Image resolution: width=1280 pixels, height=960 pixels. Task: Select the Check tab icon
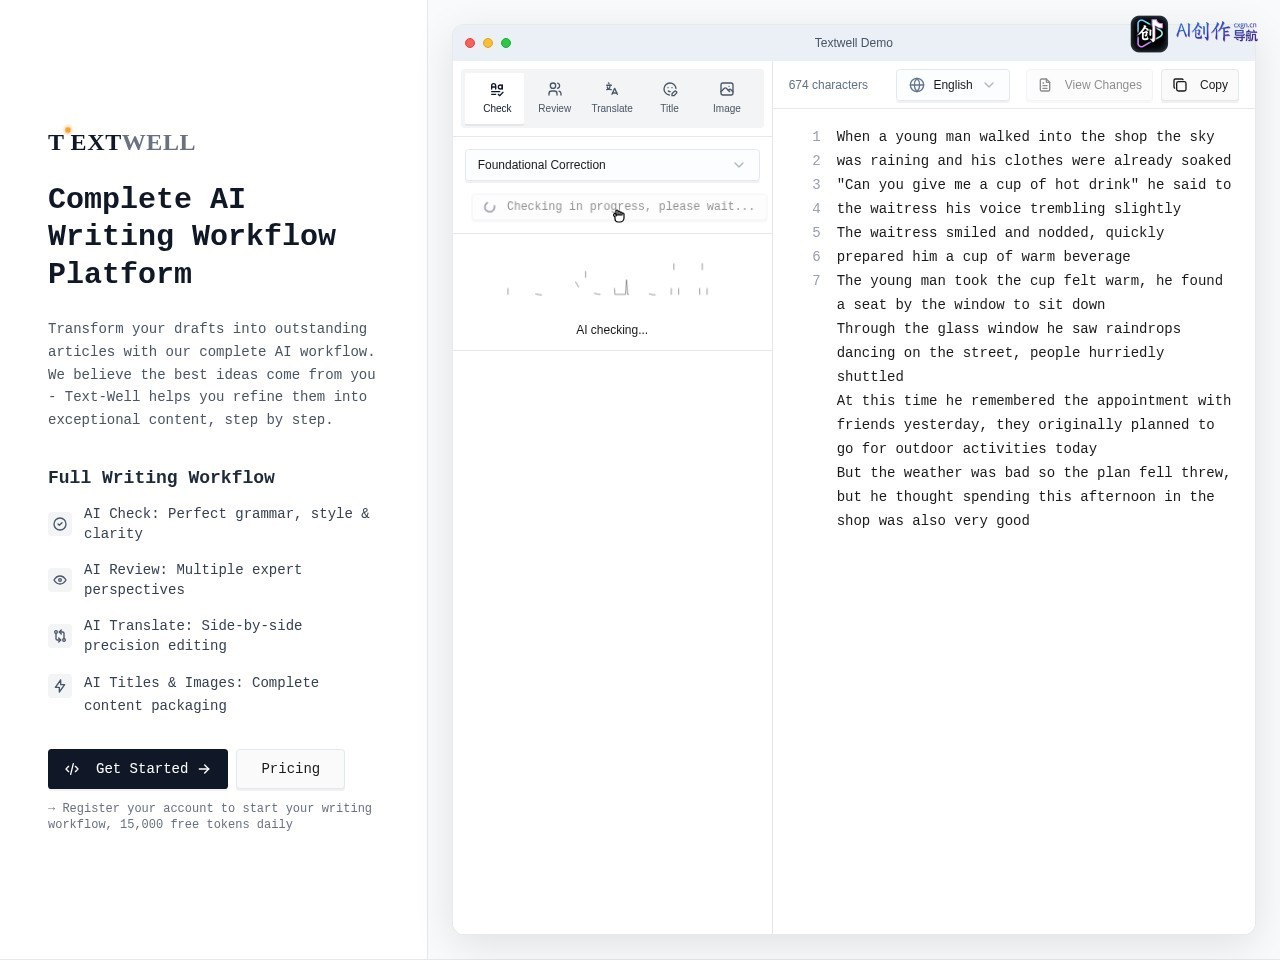(x=497, y=89)
